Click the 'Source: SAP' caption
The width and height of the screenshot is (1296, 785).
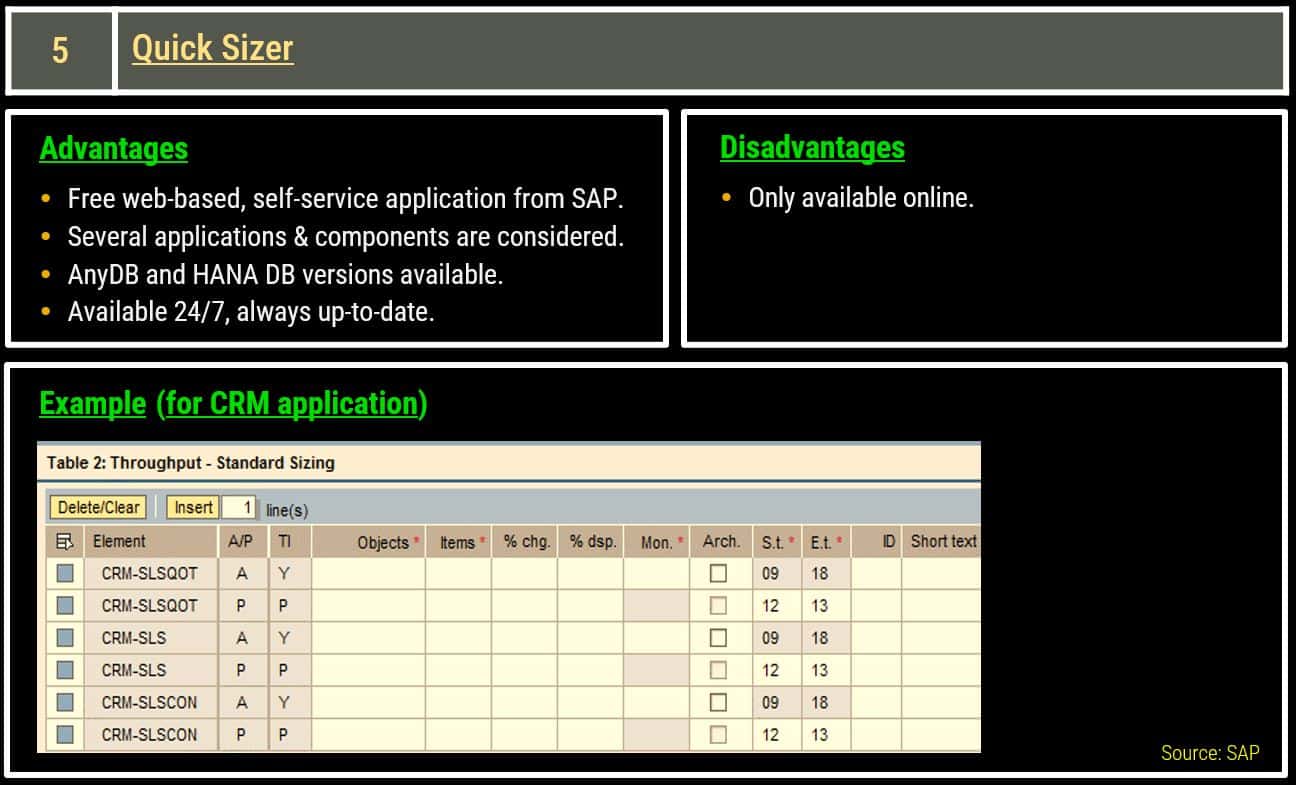click(x=1210, y=753)
